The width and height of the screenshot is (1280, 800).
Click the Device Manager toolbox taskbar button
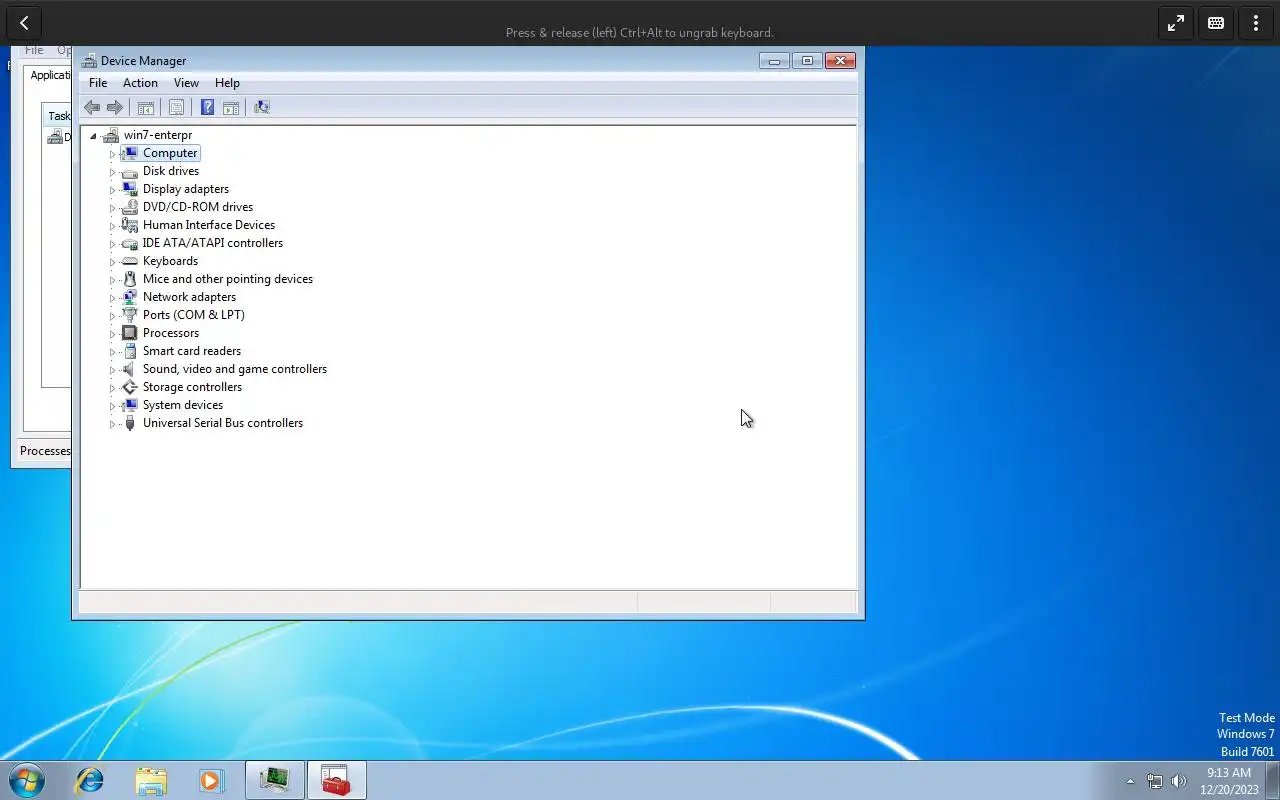336,780
